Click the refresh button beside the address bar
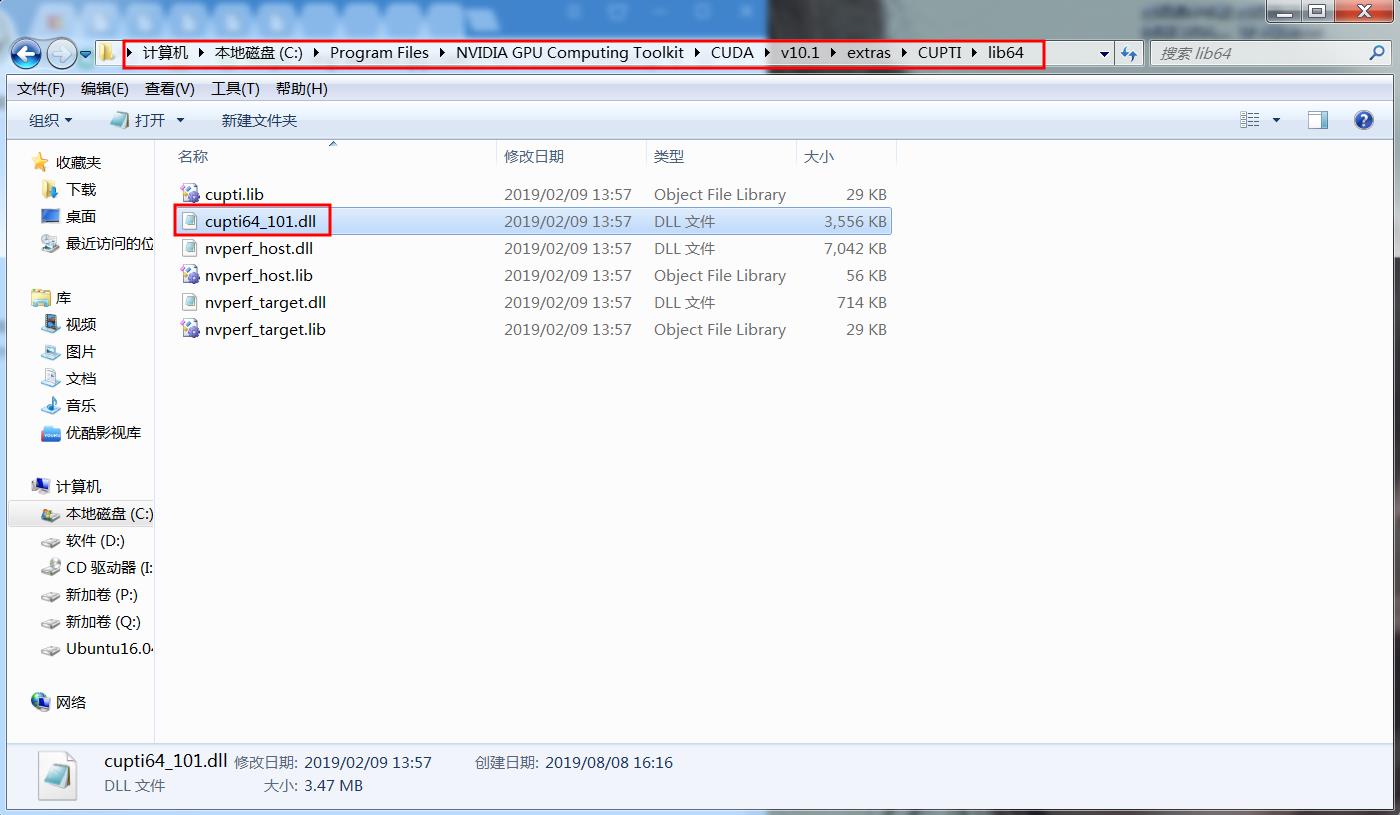Screen dimensions: 1400x815 pos(1129,53)
